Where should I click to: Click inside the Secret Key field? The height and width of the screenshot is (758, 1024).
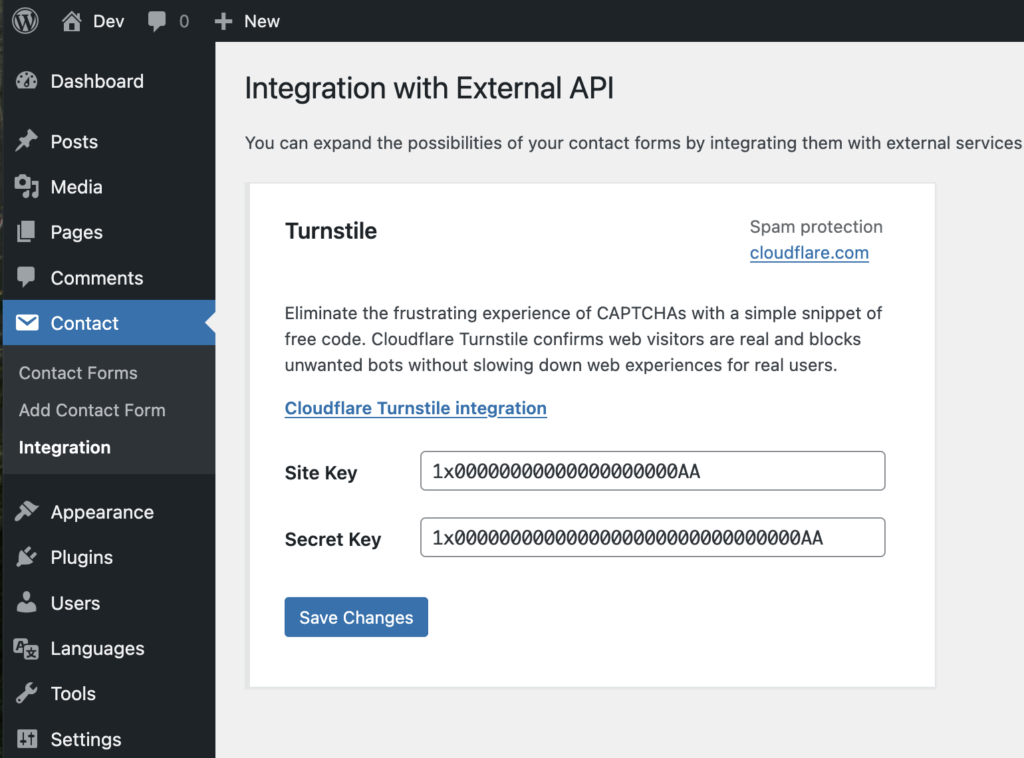(x=652, y=537)
